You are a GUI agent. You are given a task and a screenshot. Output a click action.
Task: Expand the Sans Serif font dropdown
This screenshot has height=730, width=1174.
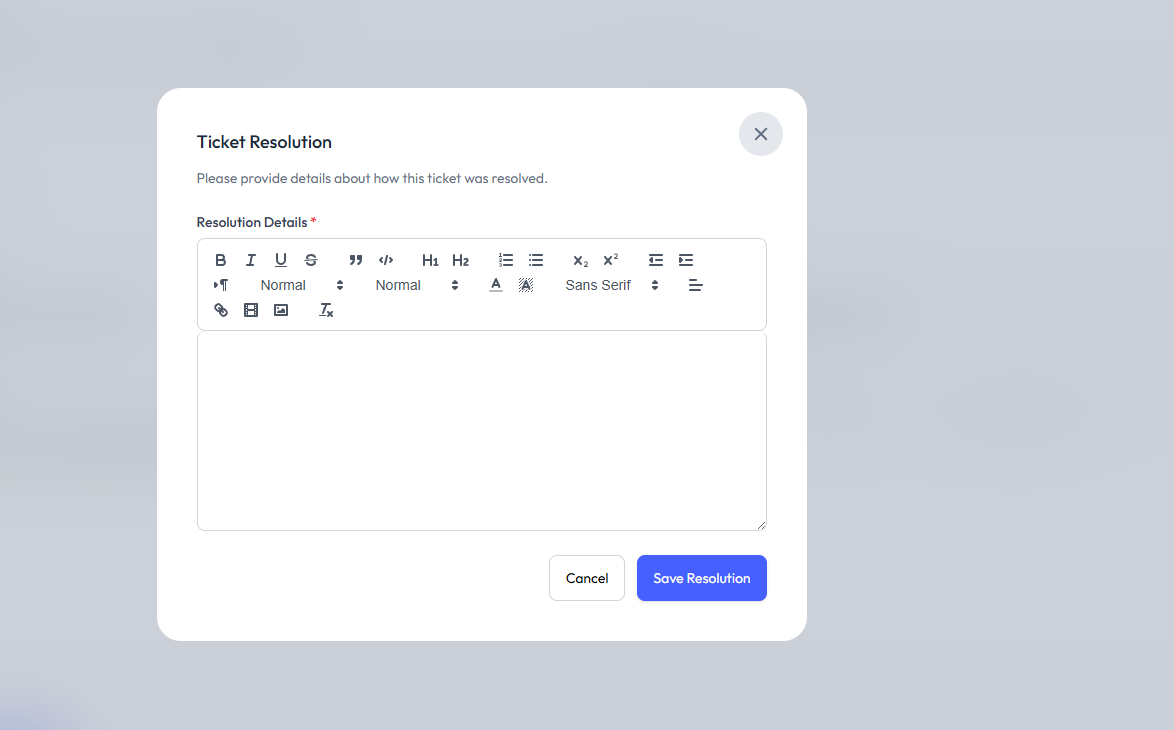[x=611, y=285]
